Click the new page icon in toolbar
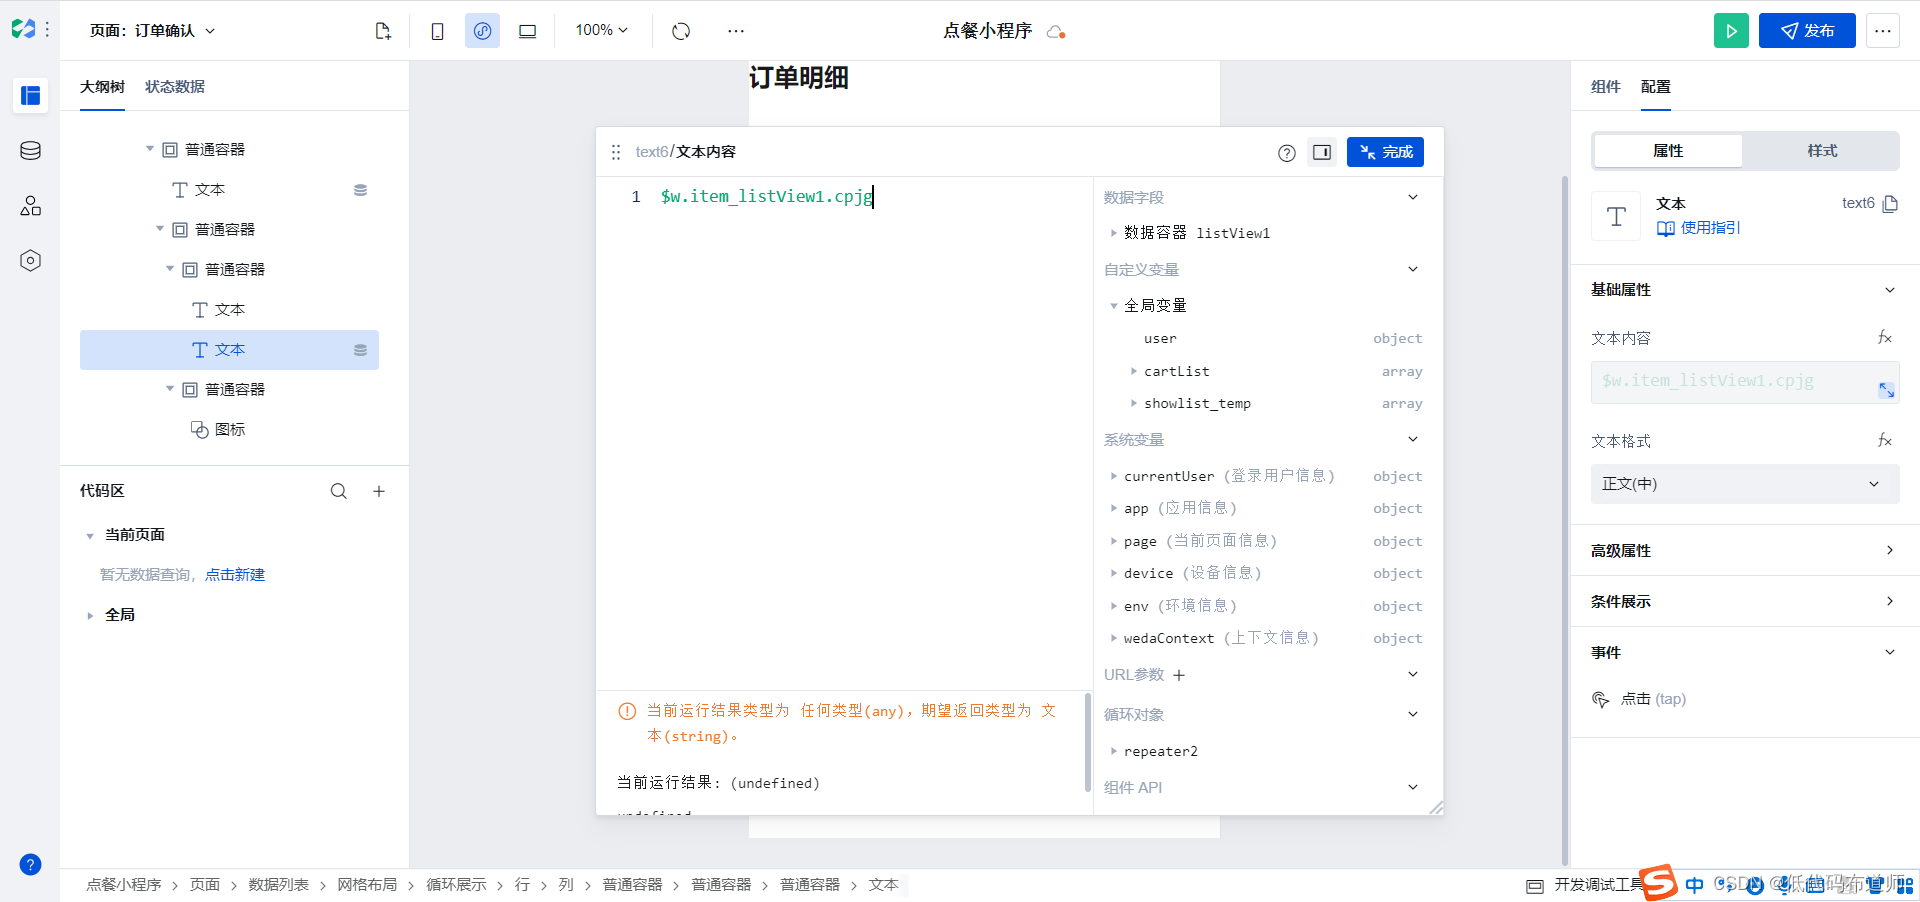The image size is (1920, 902). tap(383, 31)
